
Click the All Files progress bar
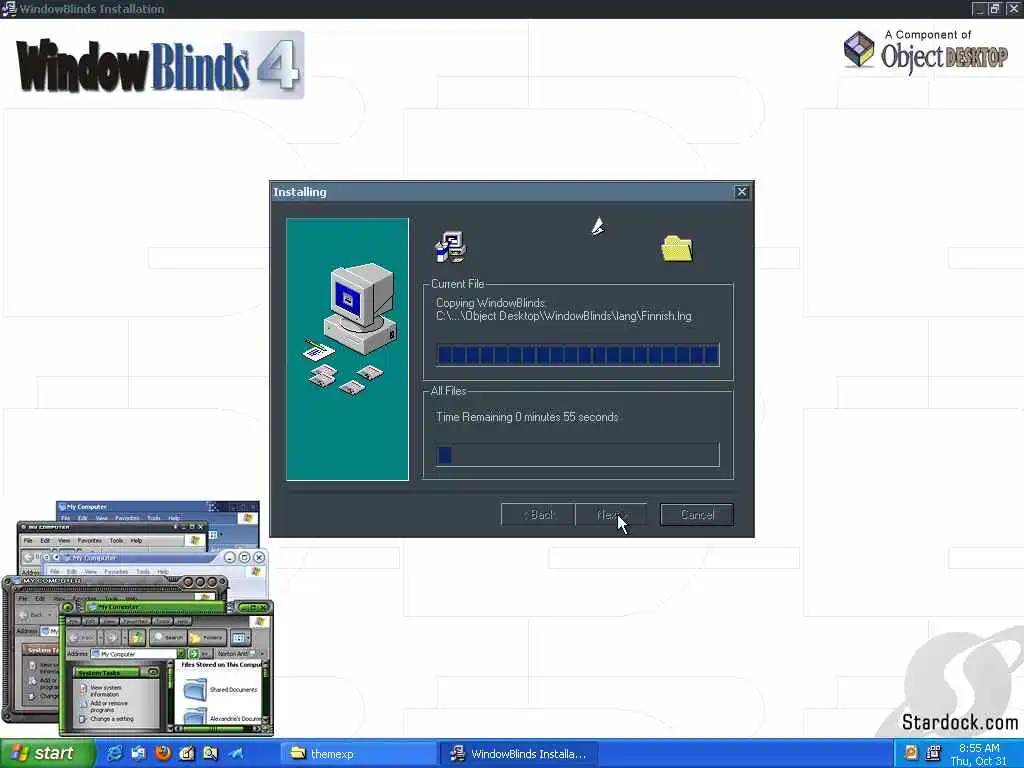pos(578,455)
